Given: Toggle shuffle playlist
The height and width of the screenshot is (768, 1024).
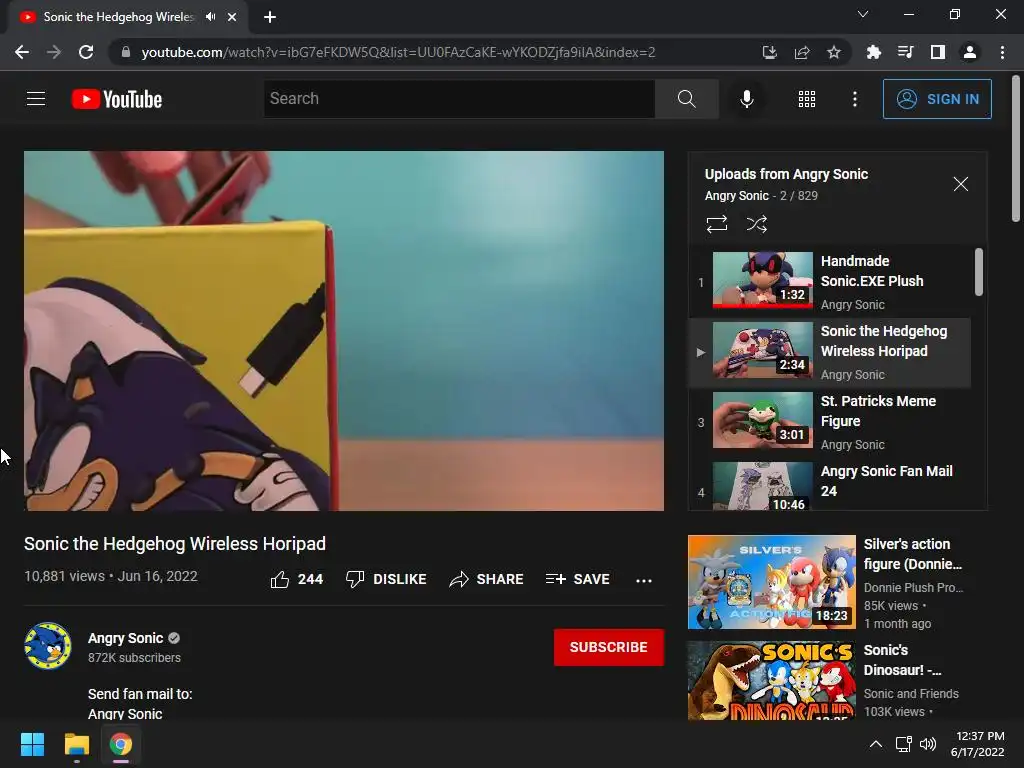Looking at the screenshot, I should coord(756,224).
